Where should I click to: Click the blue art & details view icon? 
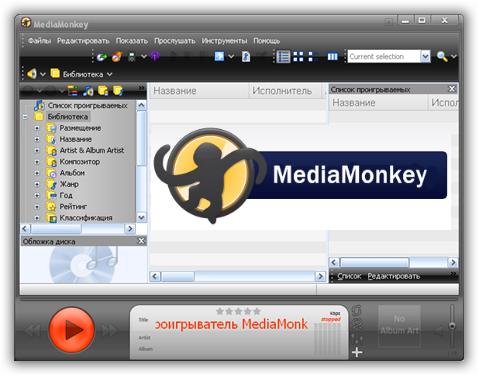coord(219,56)
